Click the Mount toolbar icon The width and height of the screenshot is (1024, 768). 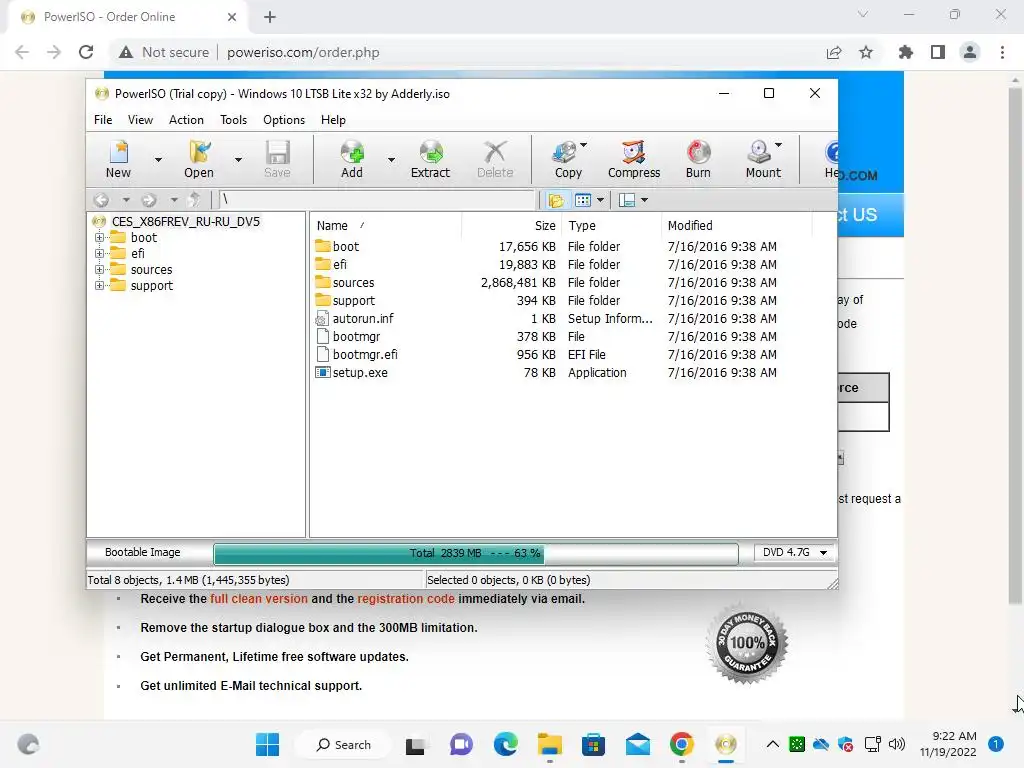click(x=763, y=159)
